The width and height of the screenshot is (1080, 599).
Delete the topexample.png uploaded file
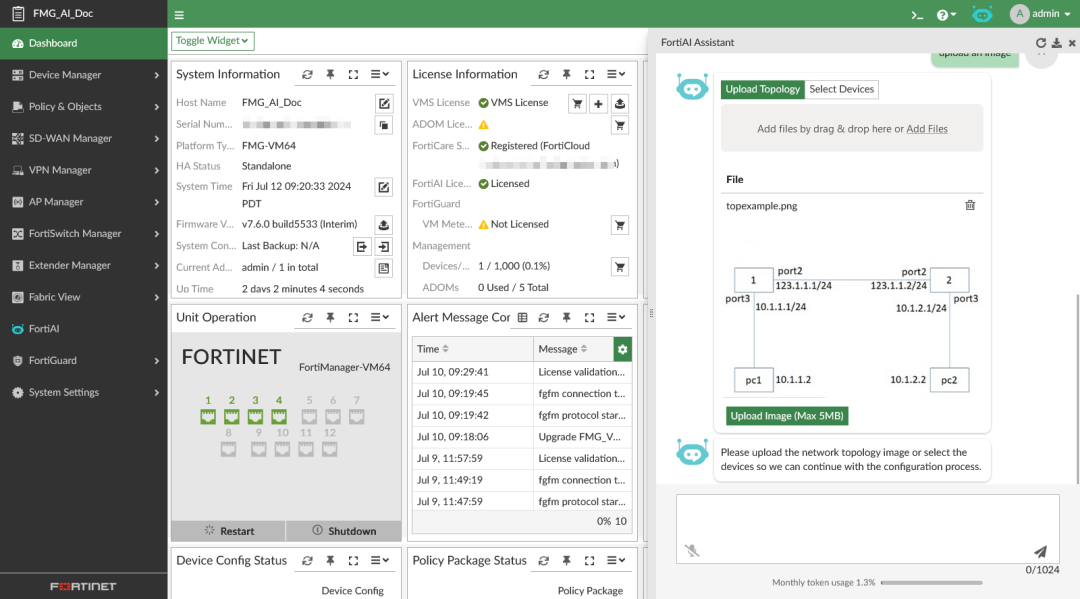click(970, 205)
